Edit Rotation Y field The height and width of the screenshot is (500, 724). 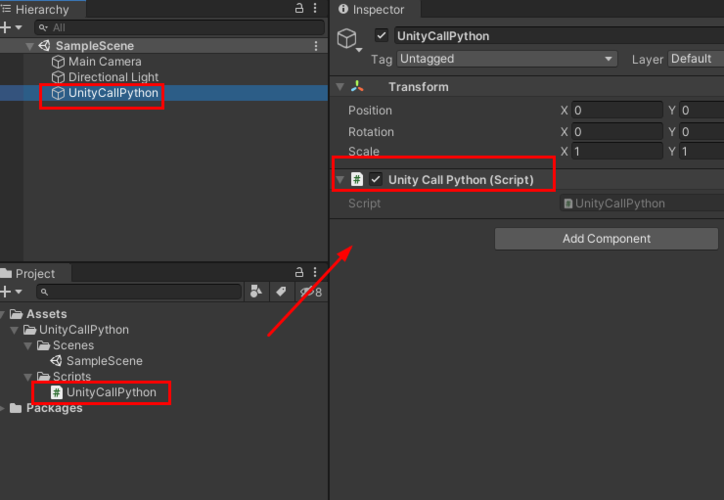(x=702, y=132)
